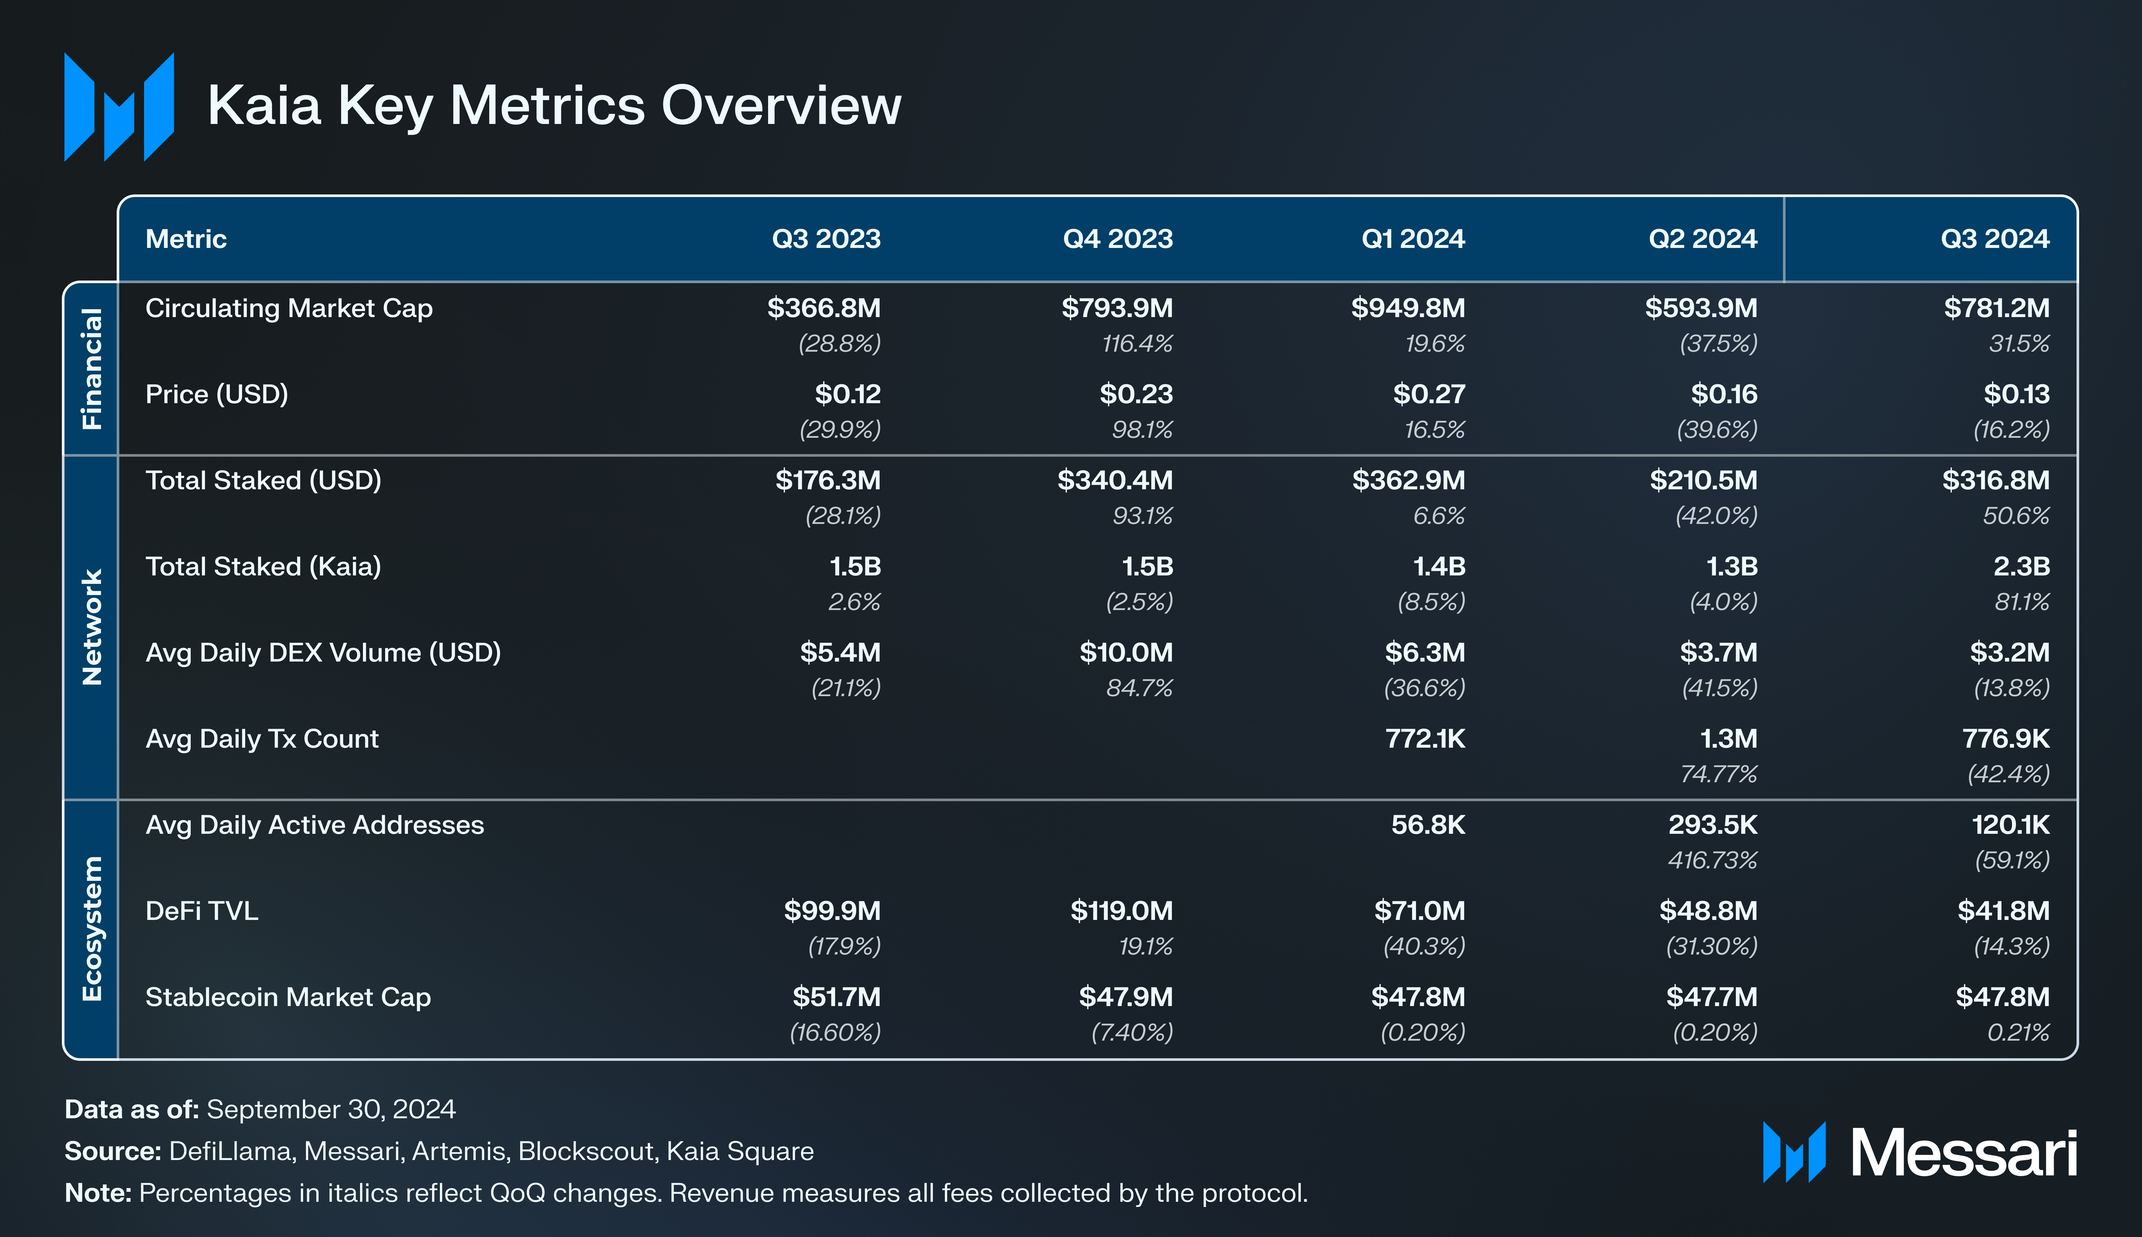Image resolution: width=2142 pixels, height=1237 pixels.
Task: Select the $41.8M DeFi TVL value
Action: [2004, 910]
